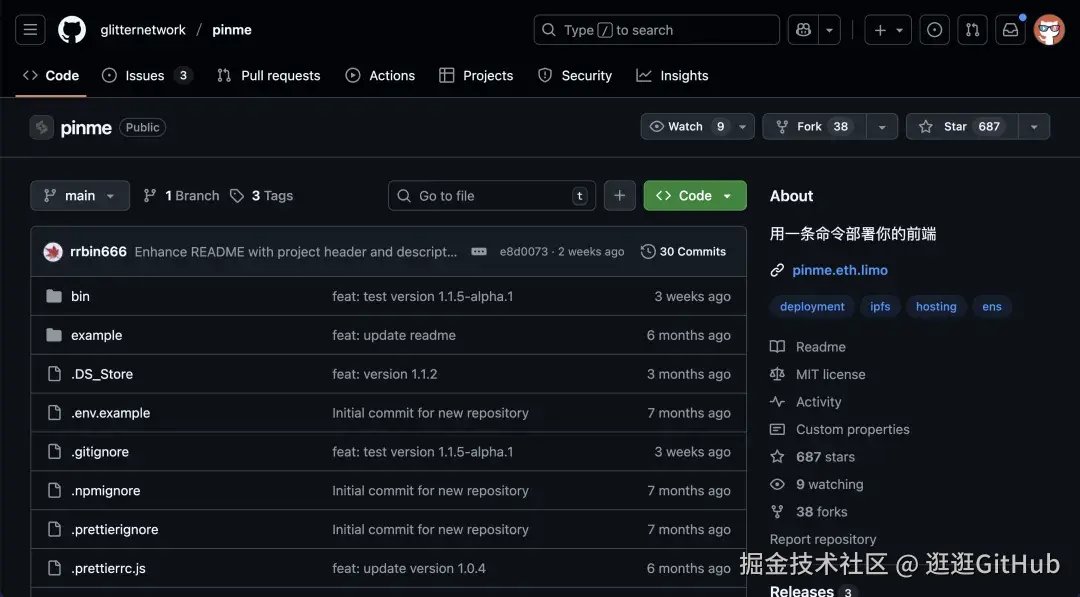This screenshot has width=1080, height=597.
Task: Click Report repository link
Action: [823, 540]
